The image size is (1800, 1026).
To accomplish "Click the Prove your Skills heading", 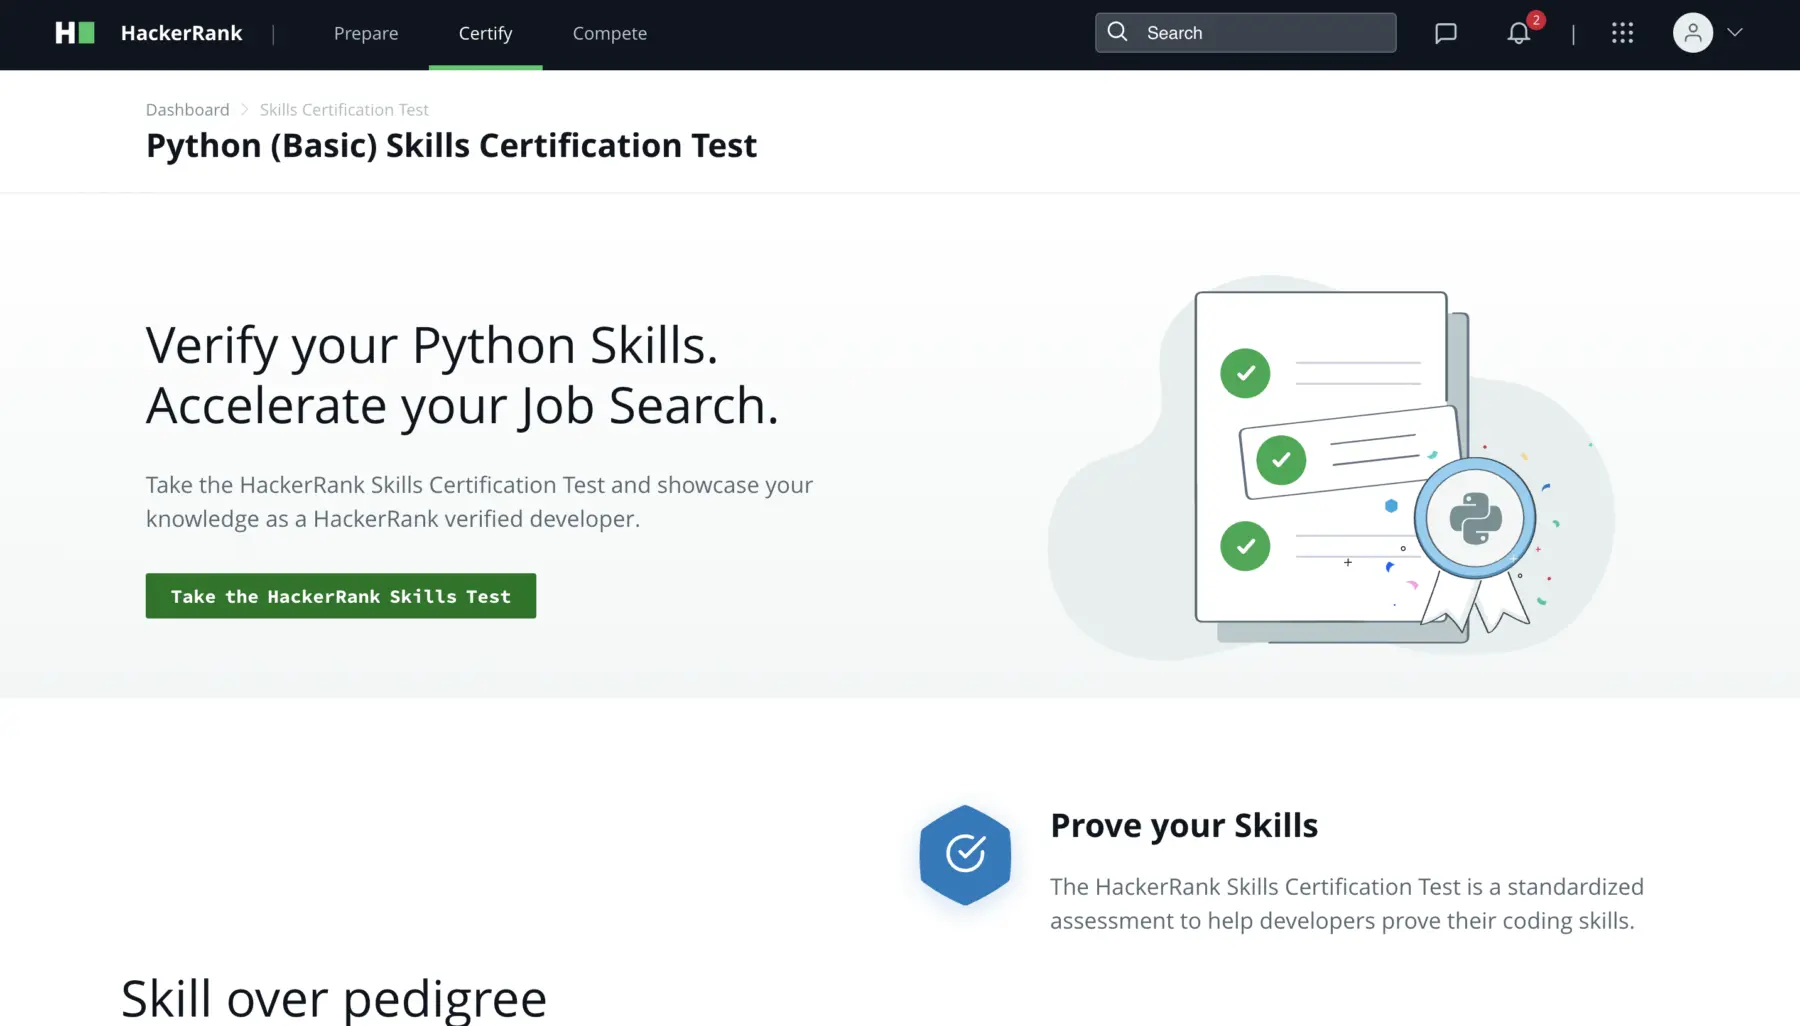I will click(1183, 825).
